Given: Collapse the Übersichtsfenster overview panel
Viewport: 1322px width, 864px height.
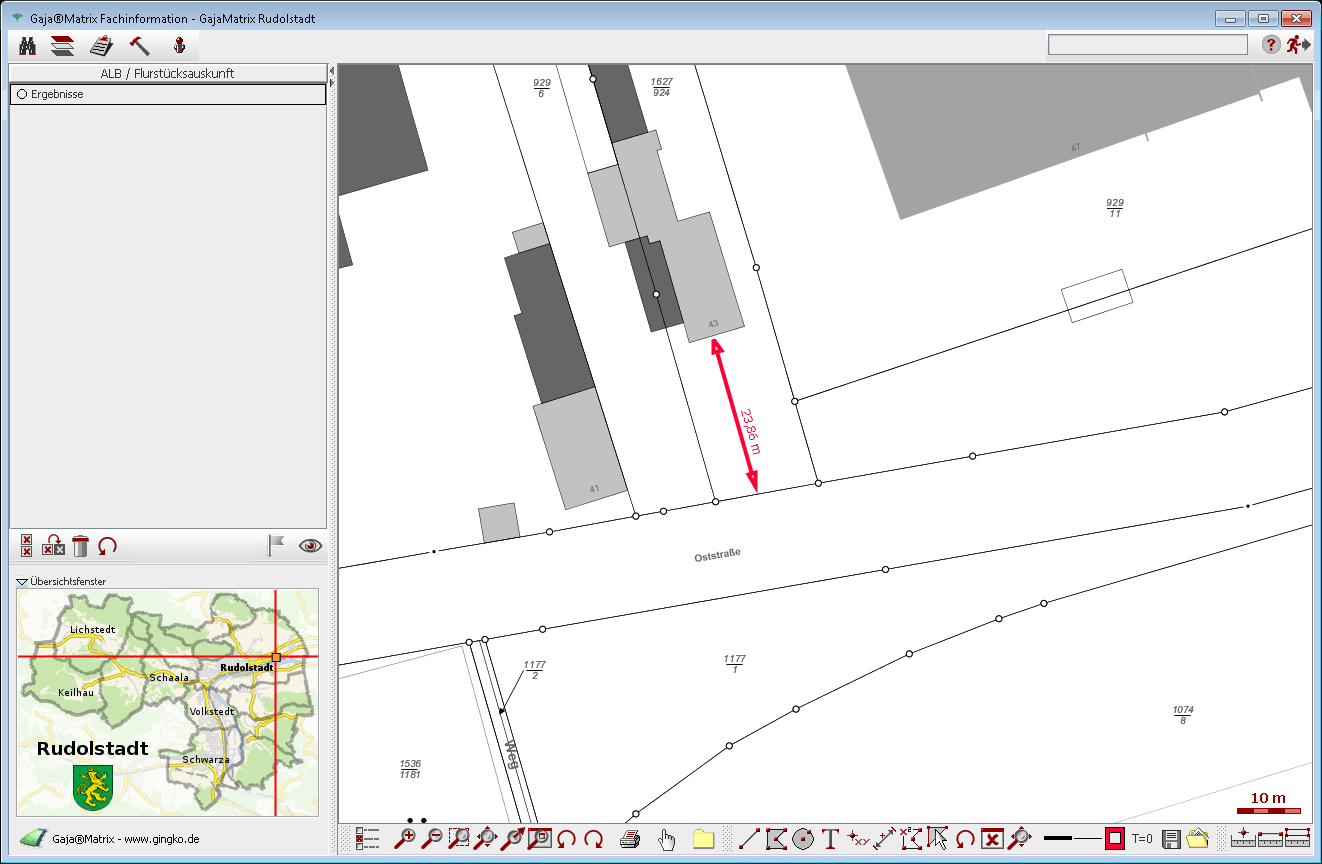Looking at the screenshot, I should (22, 581).
